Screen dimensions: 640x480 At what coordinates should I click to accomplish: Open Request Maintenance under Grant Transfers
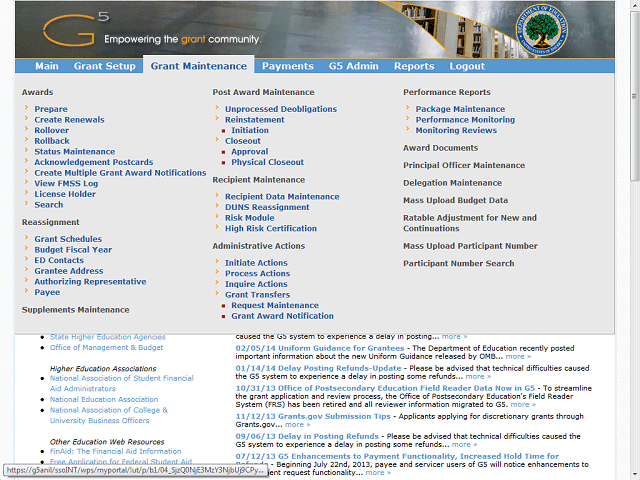pos(275,305)
